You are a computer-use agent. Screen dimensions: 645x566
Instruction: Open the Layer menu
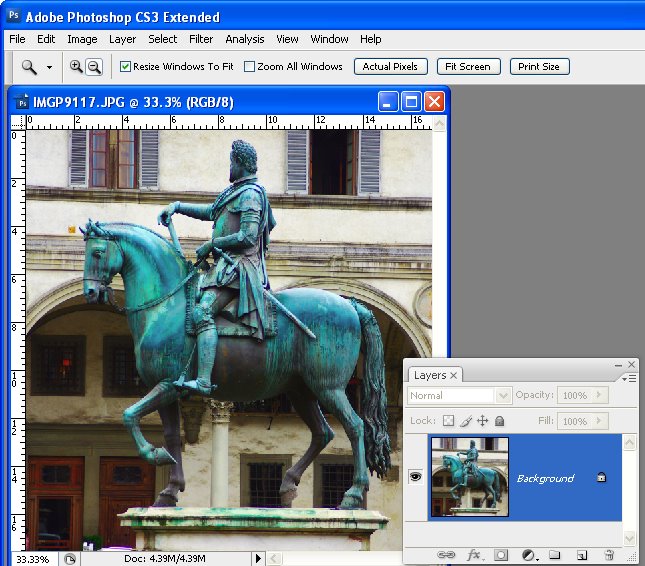coord(122,39)
